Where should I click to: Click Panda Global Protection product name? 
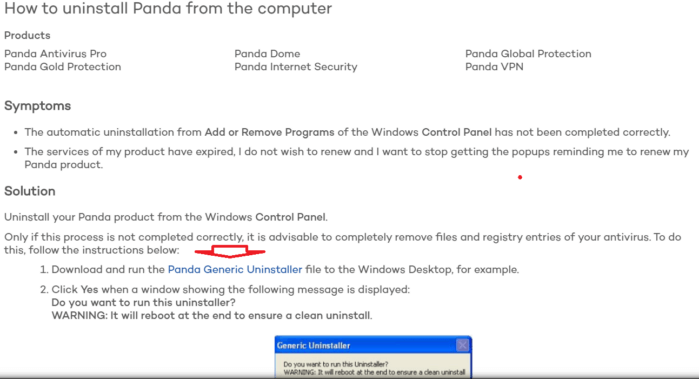(x=528, y=54)
